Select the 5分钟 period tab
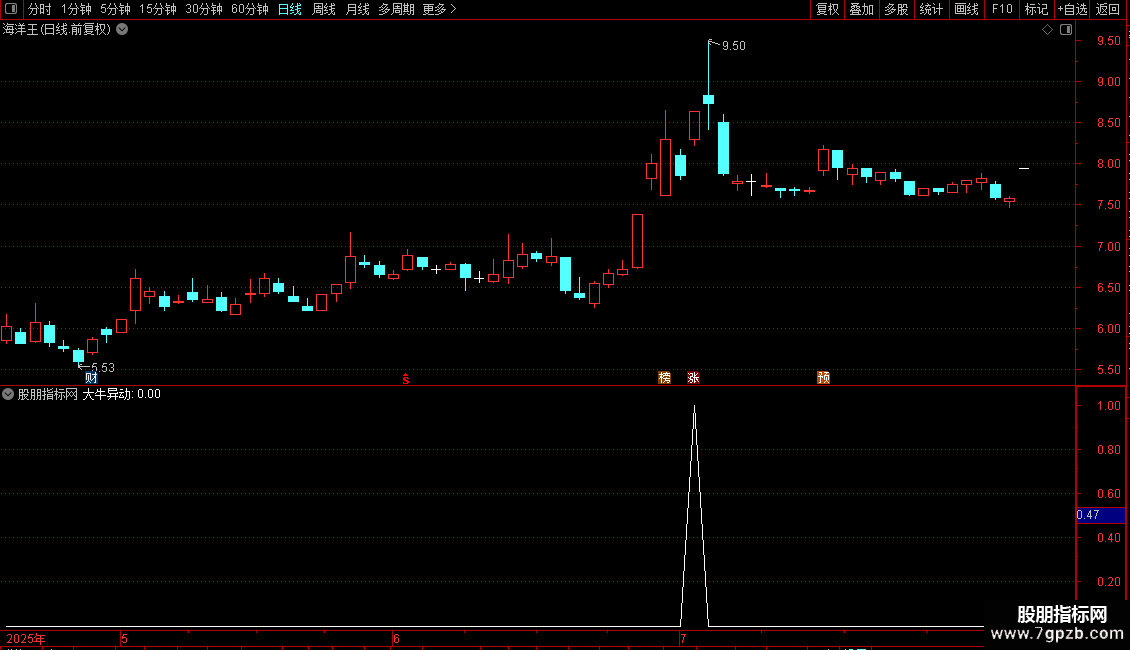The height and width of the screenshot is (650, 1130). [115, 9]
